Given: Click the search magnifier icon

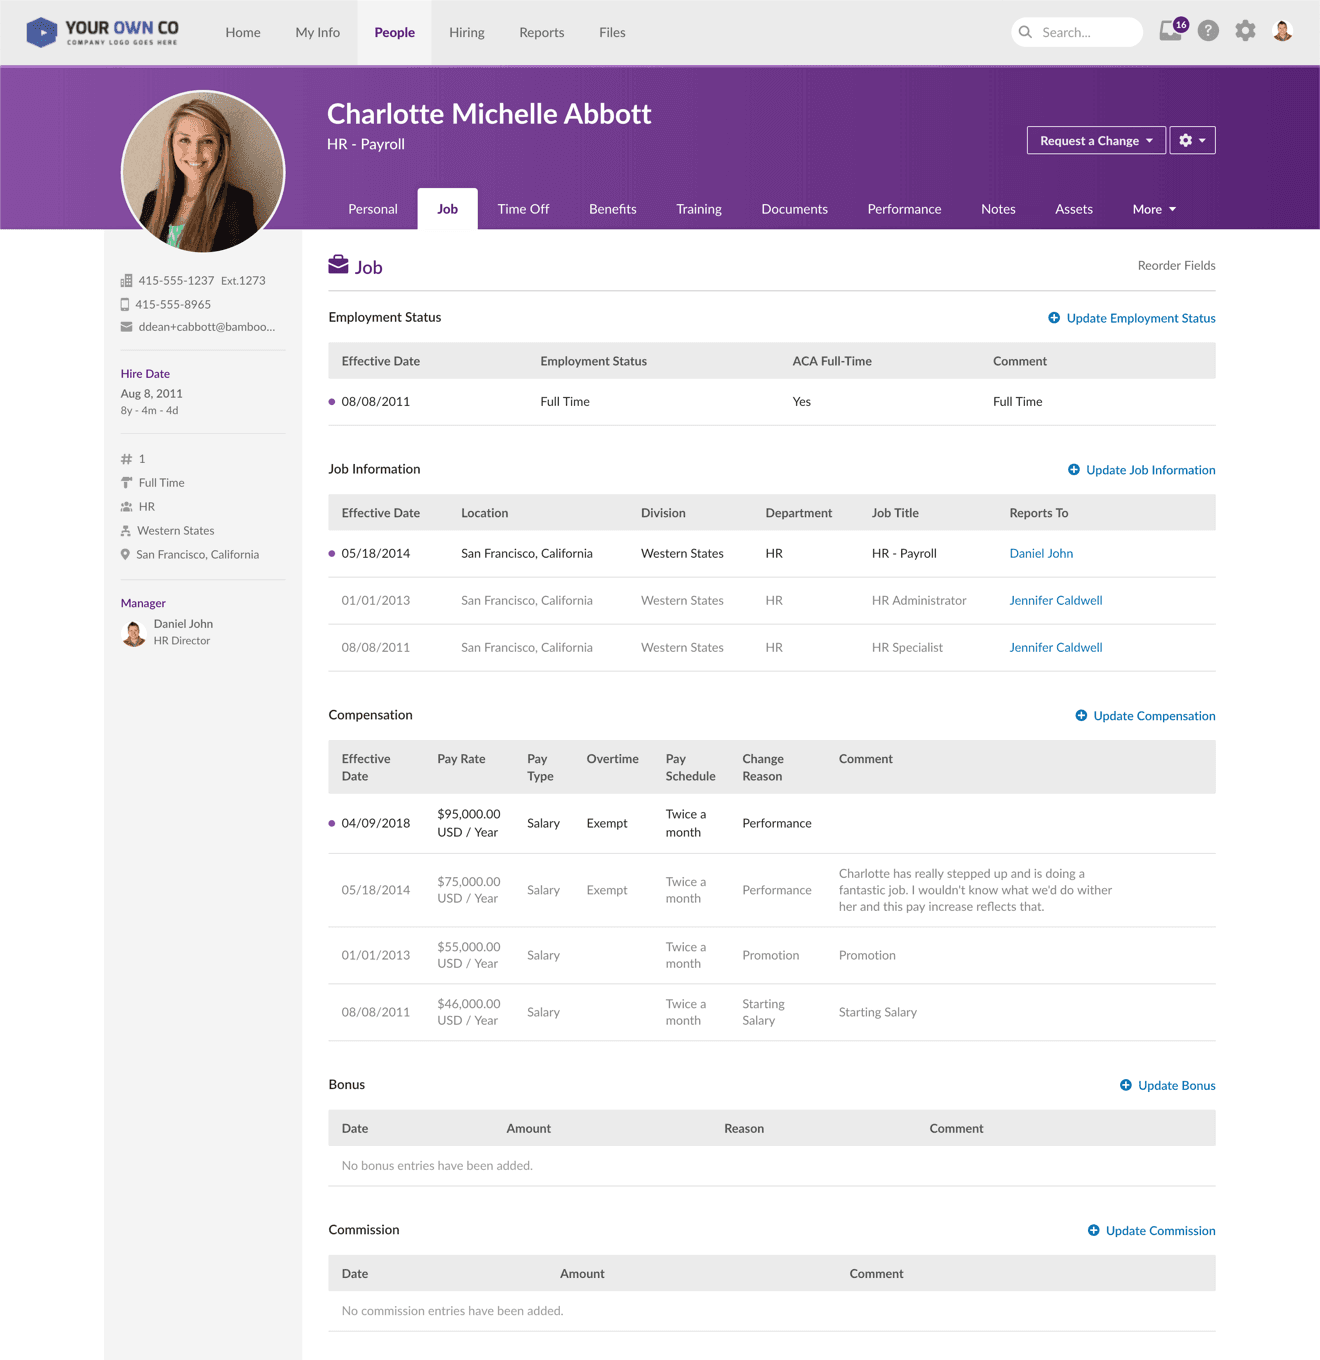Looking at the screenshot, I should pyautogui.click(x=1025, y=31).
